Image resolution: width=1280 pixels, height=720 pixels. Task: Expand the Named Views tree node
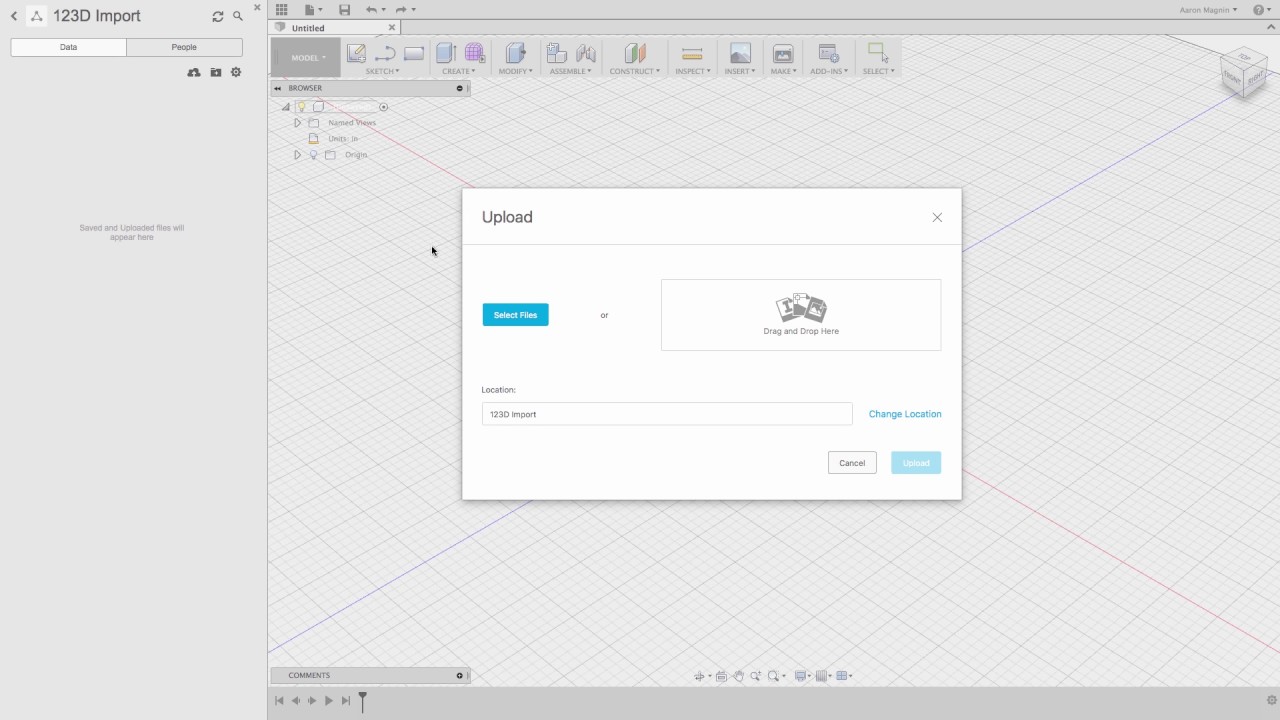pyautogui.click(x=297, y=122)
